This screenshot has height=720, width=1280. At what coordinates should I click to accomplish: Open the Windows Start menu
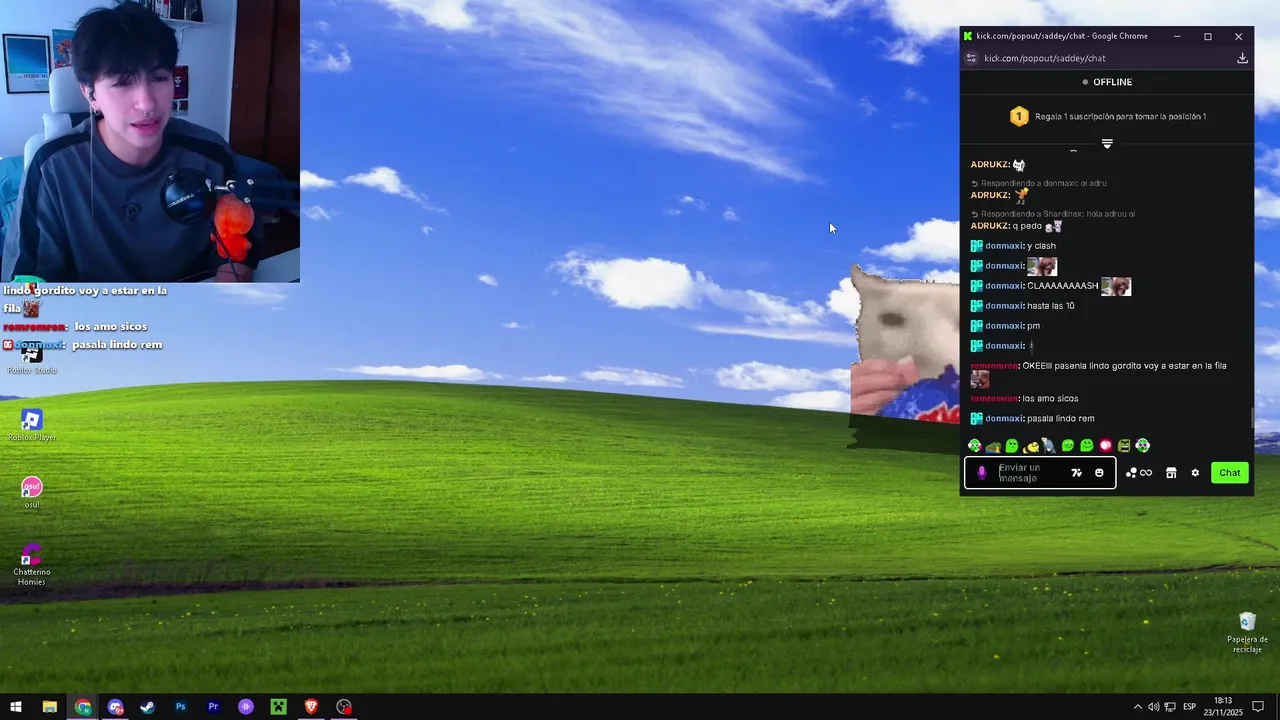[16, 707]
